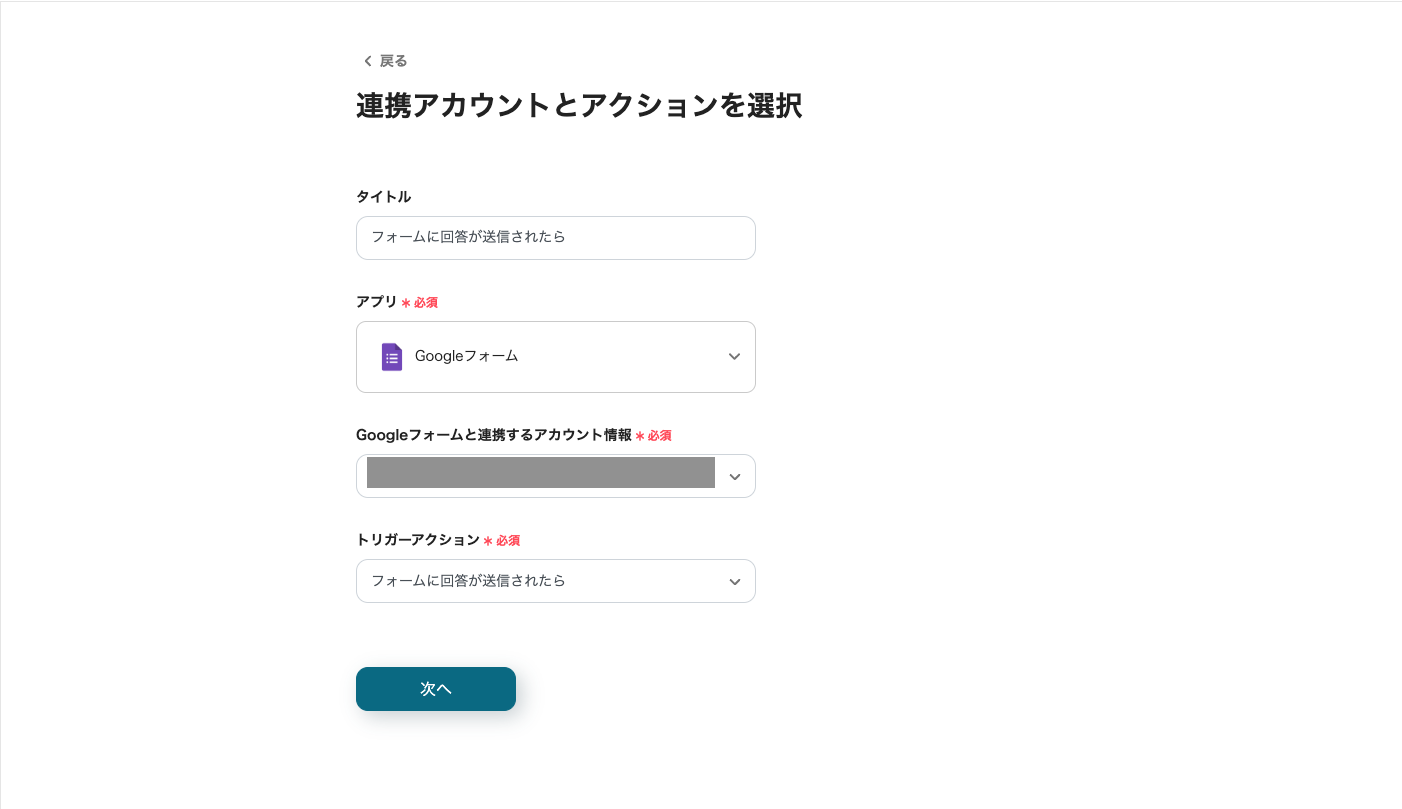Click the Googleフォームと連携するアカウント情報 label
The image size is (1402, 809).
(x=493, y=435)
